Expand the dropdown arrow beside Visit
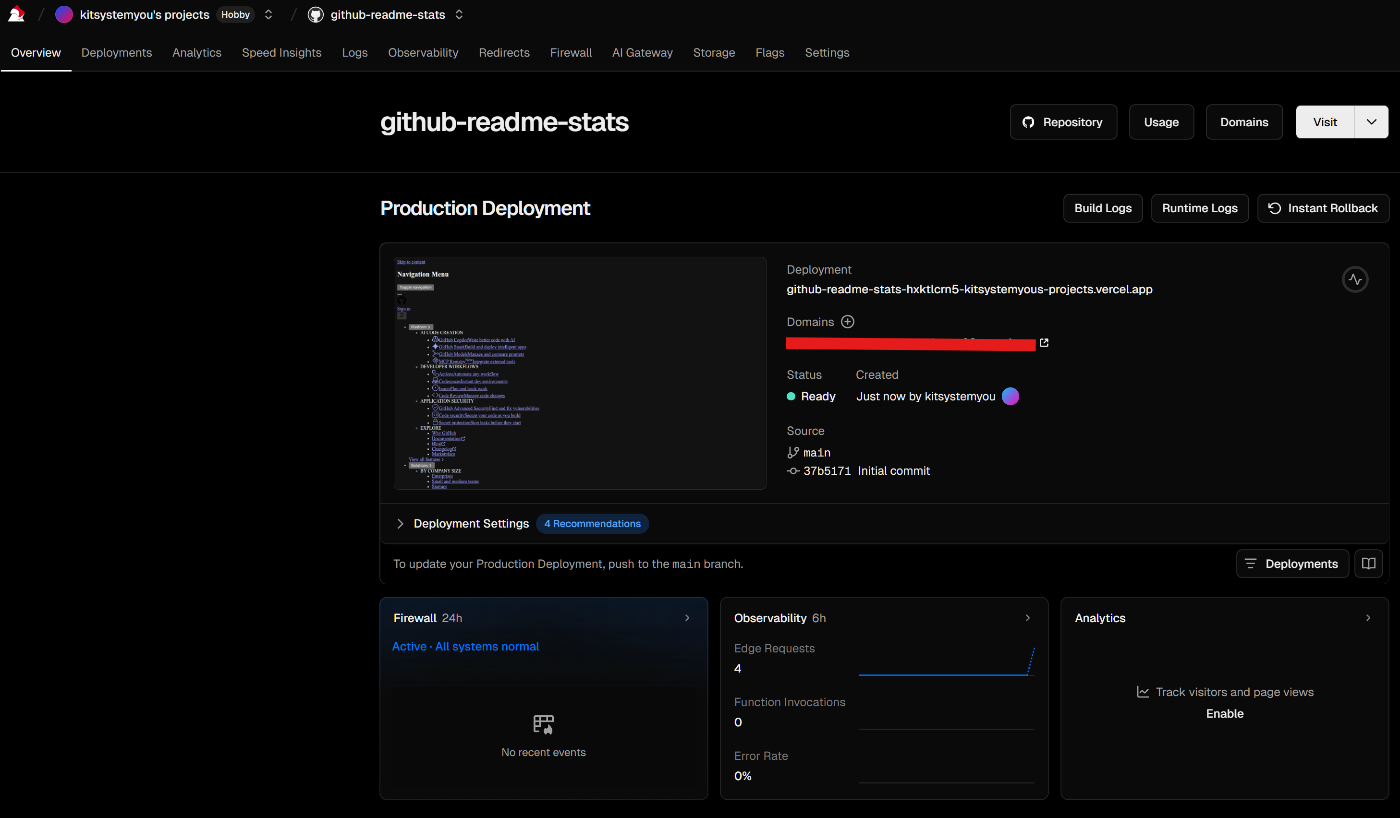The image size is (1400, 818). click(x=1372, y=122)
